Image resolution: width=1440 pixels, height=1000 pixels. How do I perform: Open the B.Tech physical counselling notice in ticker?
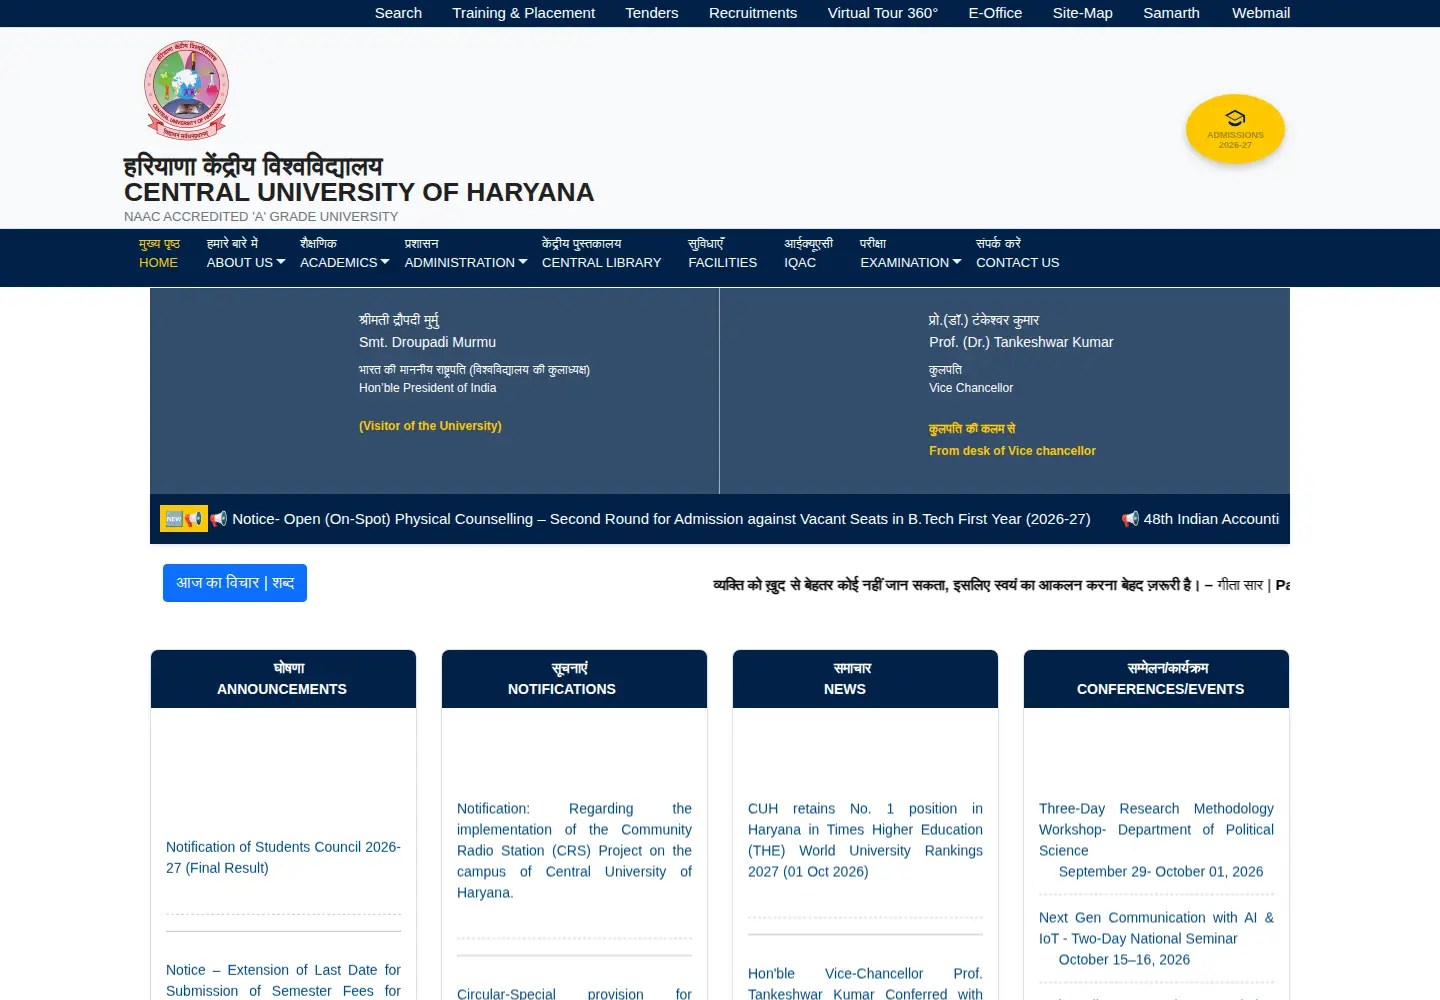[661, 519]
